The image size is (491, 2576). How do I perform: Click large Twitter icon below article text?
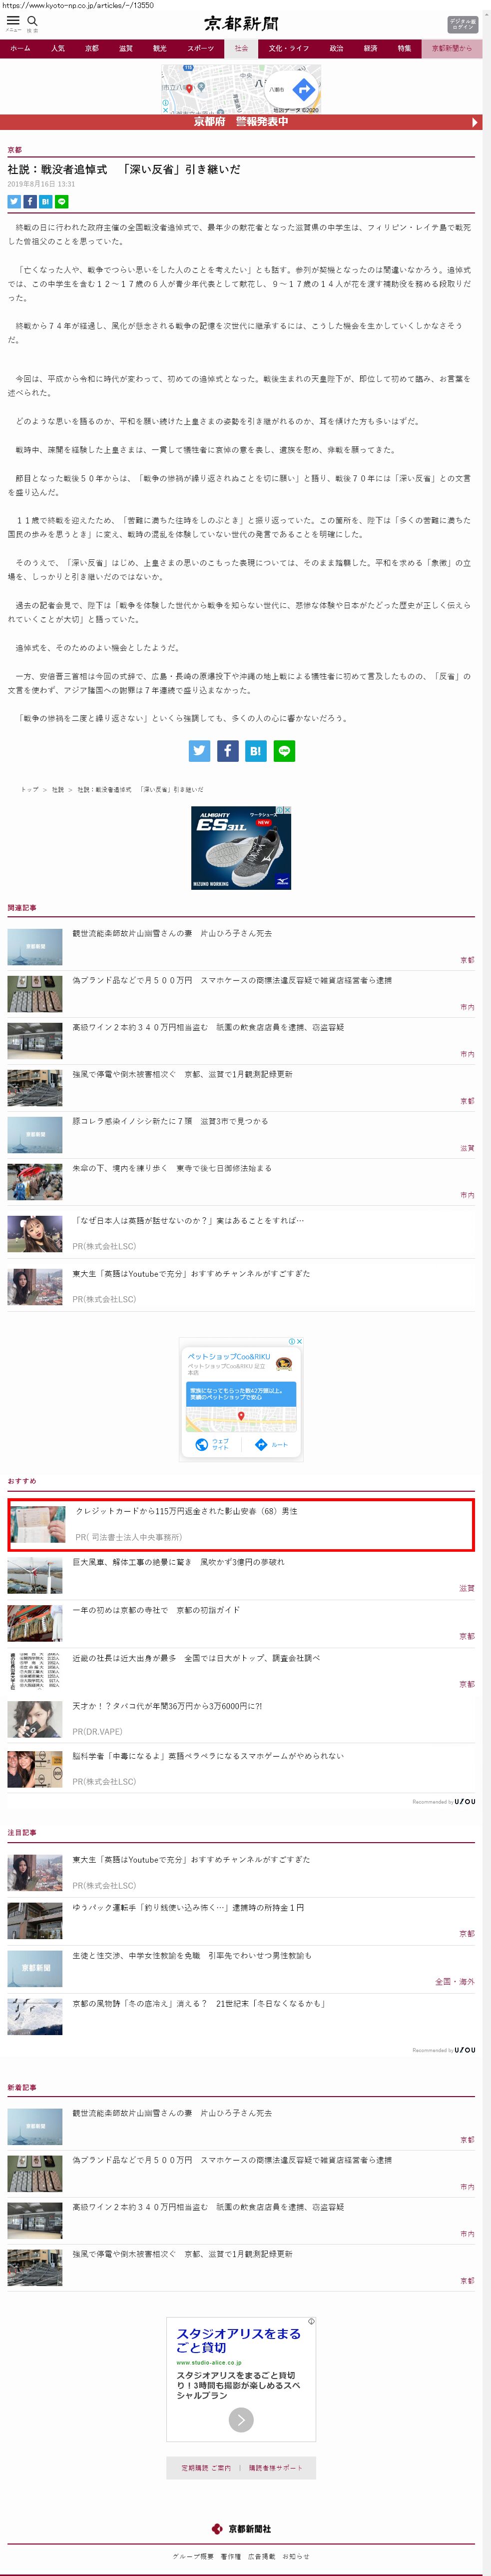[200, 751]
